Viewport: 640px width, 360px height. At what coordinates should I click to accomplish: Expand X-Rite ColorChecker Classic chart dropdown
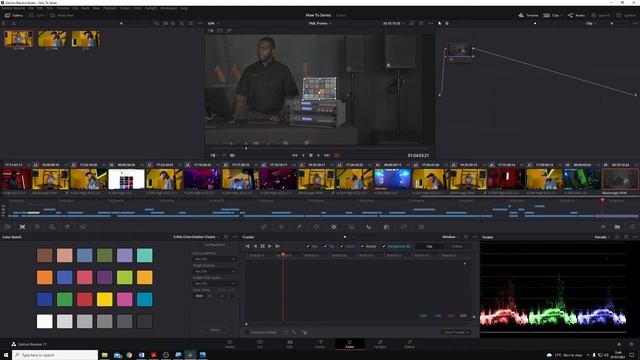196,237
